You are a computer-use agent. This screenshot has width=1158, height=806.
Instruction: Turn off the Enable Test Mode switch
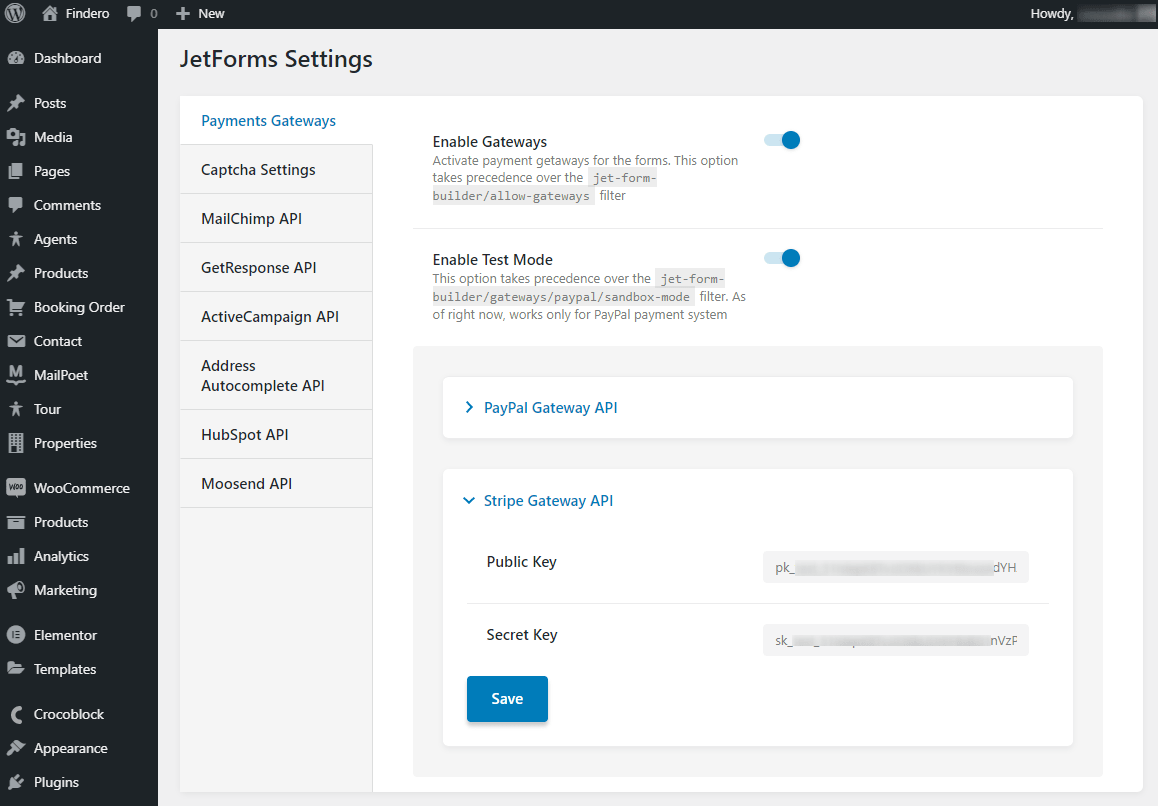pyautogui.click(x=782, y=258)
